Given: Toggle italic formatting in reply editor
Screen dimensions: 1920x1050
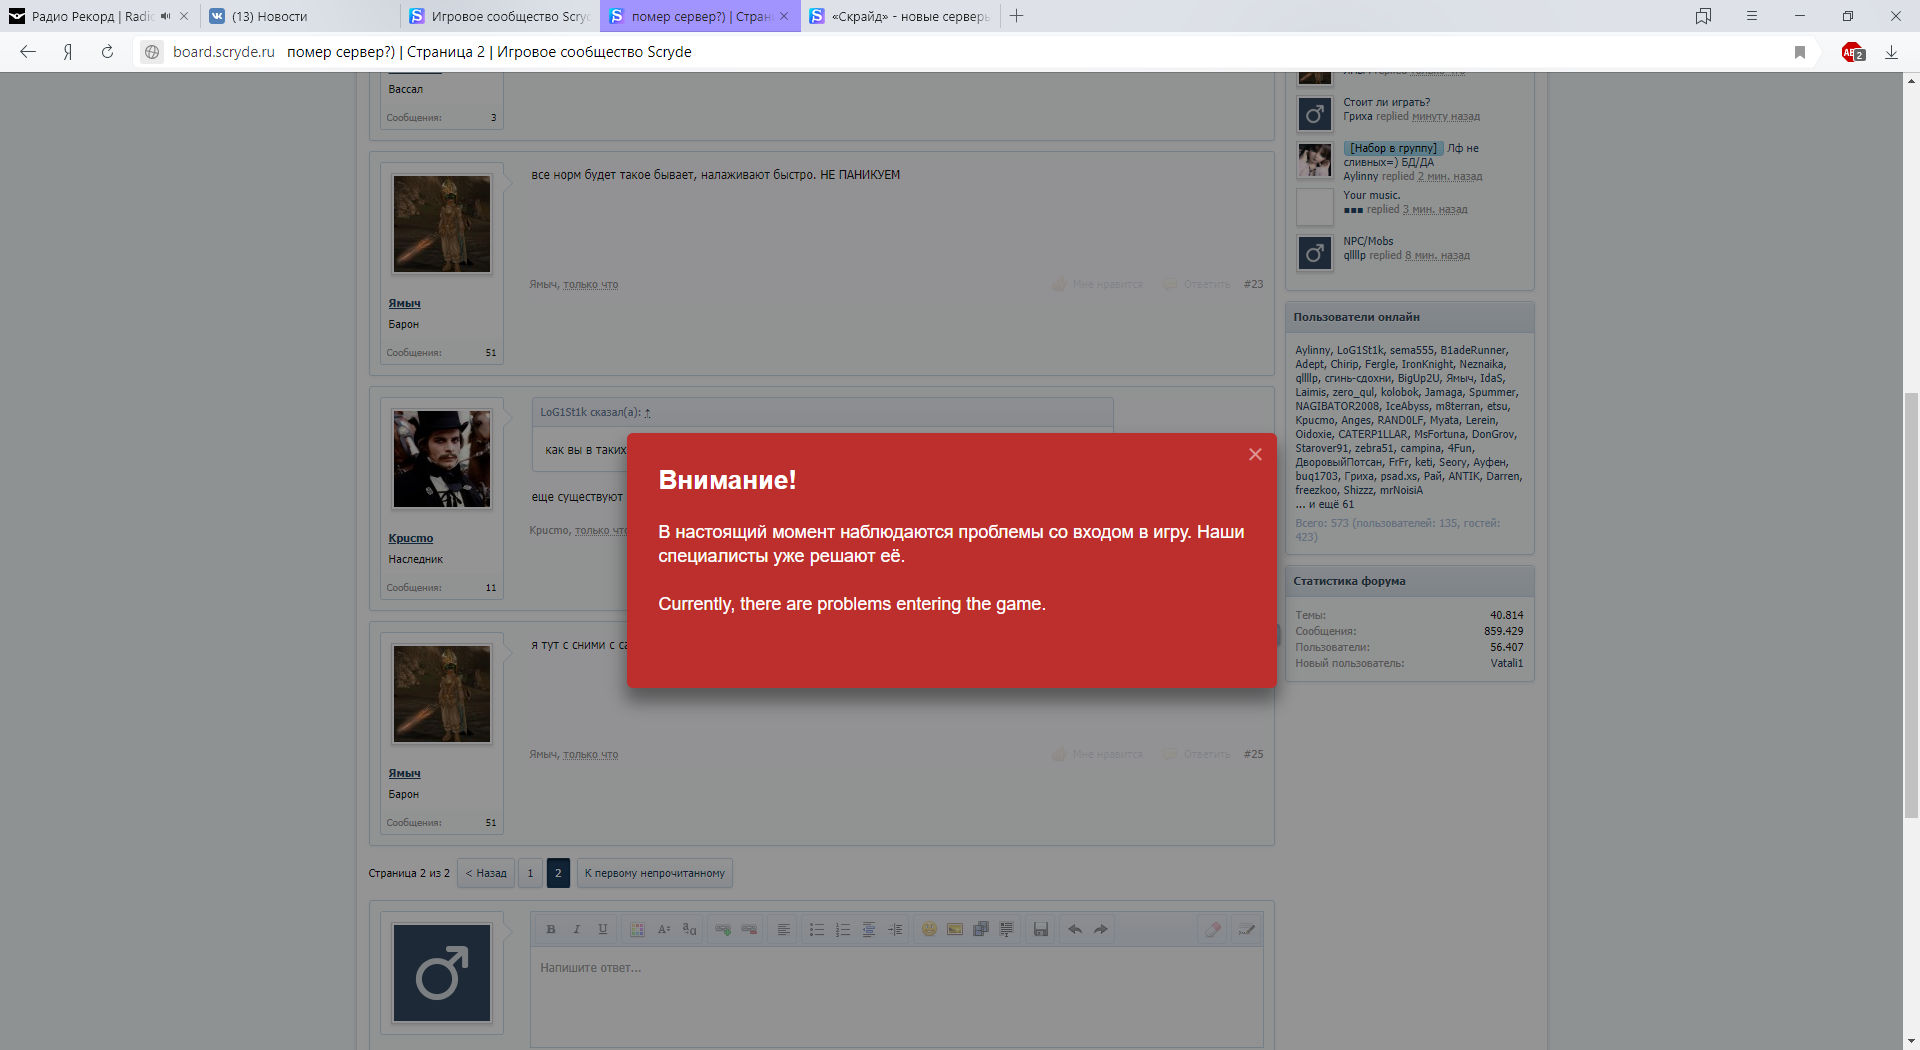Looking at the screenshot, I should pyautogui.click(x=577, y=930).
